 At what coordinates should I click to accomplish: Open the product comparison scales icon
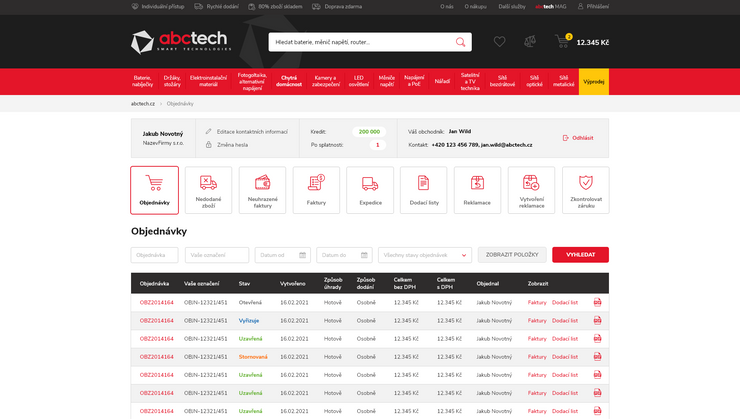click(530, 42)
